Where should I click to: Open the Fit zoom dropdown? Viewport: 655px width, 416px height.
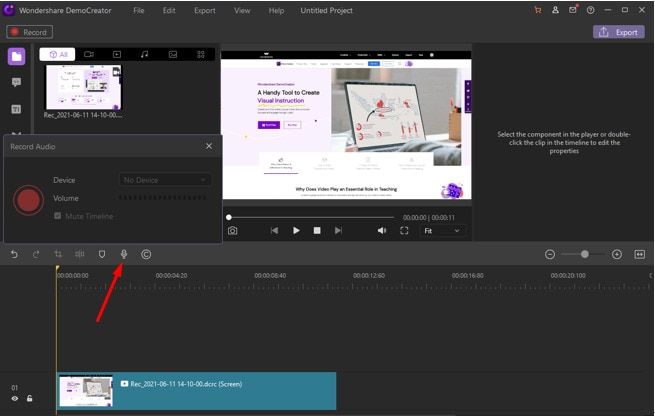[442, 231]
